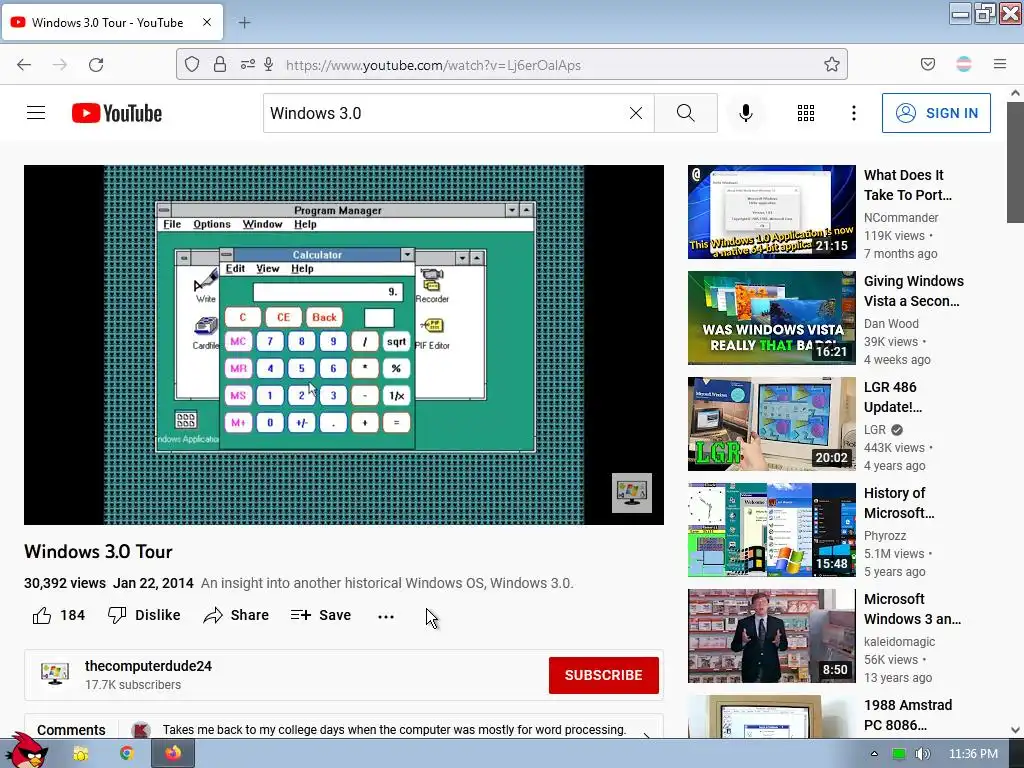The height and width of the screenshot is (768, 1024).
Task: Open the site permissions icon in address bar
Action: tap(248, 64)
